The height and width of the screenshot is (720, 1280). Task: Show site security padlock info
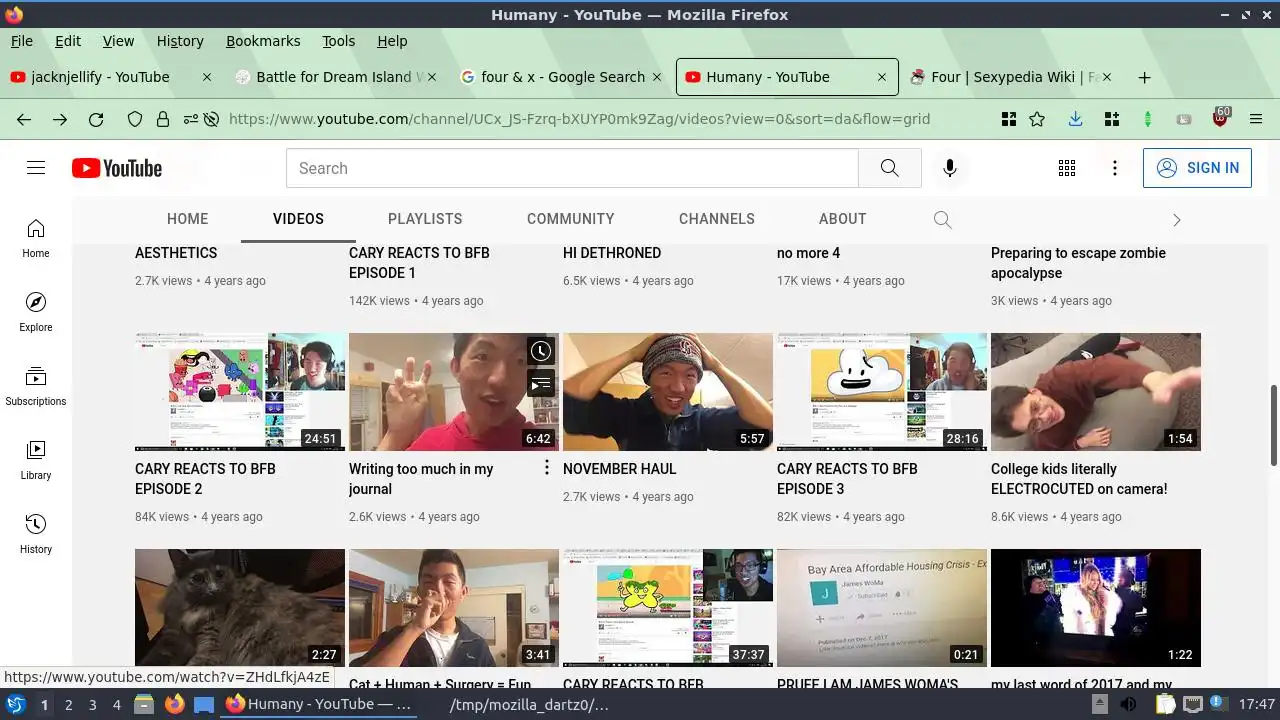tap(163, 119)
